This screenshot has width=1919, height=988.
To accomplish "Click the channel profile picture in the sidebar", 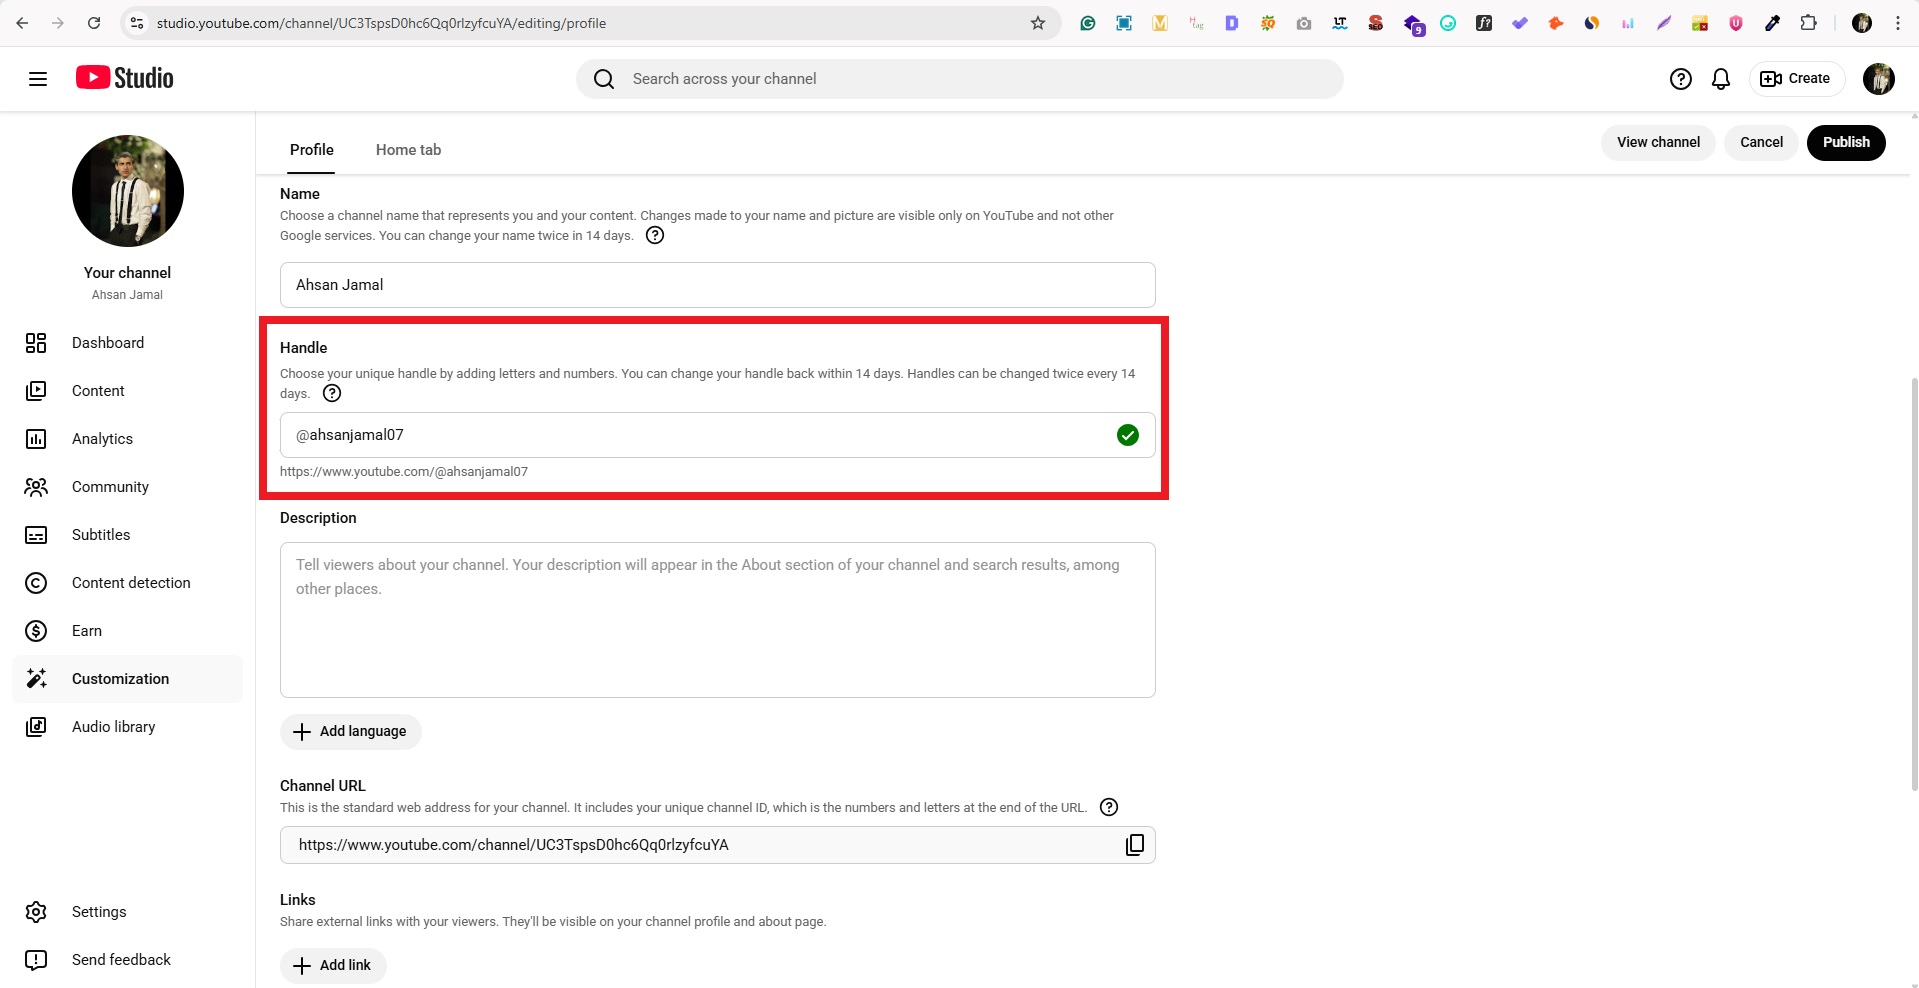I will coord(128,191).
